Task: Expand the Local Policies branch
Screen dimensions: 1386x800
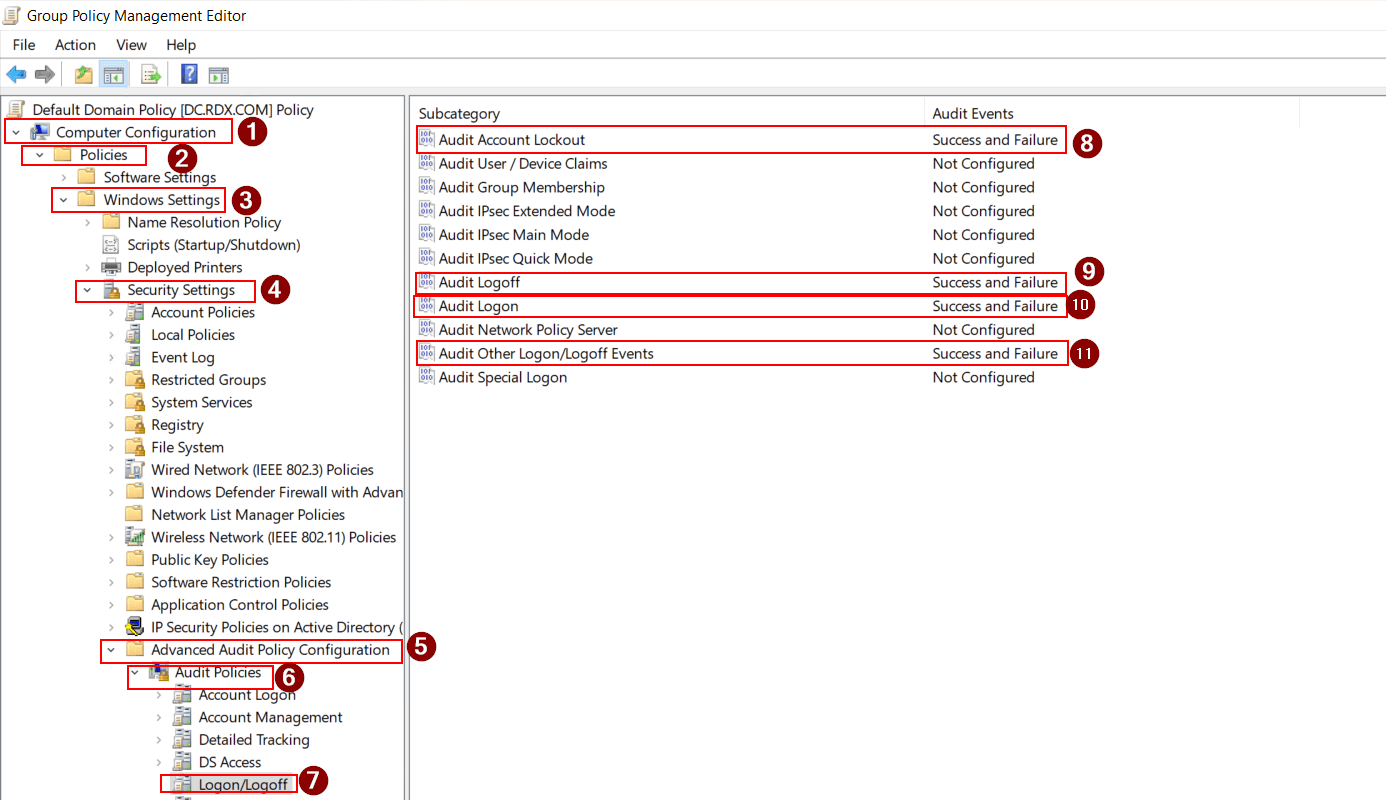Action: pyautogui.click(x=114, y=334)
